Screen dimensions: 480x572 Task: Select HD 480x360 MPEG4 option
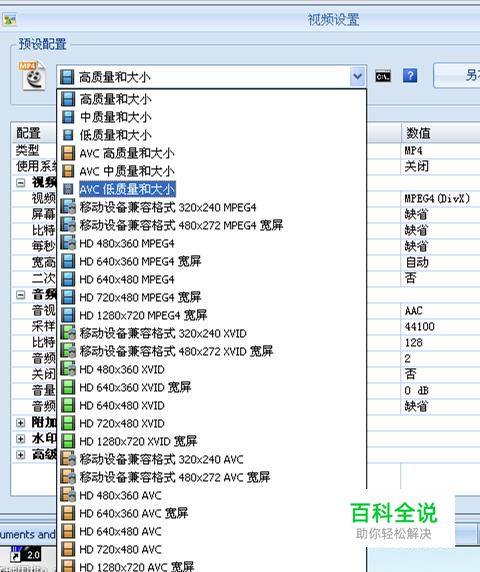coord(212,243)
